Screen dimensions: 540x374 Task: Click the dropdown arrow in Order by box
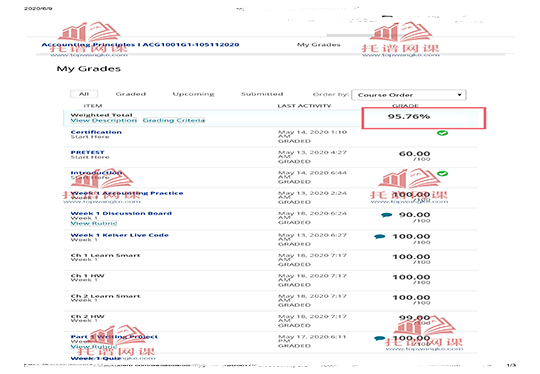[x=459, y=95]
